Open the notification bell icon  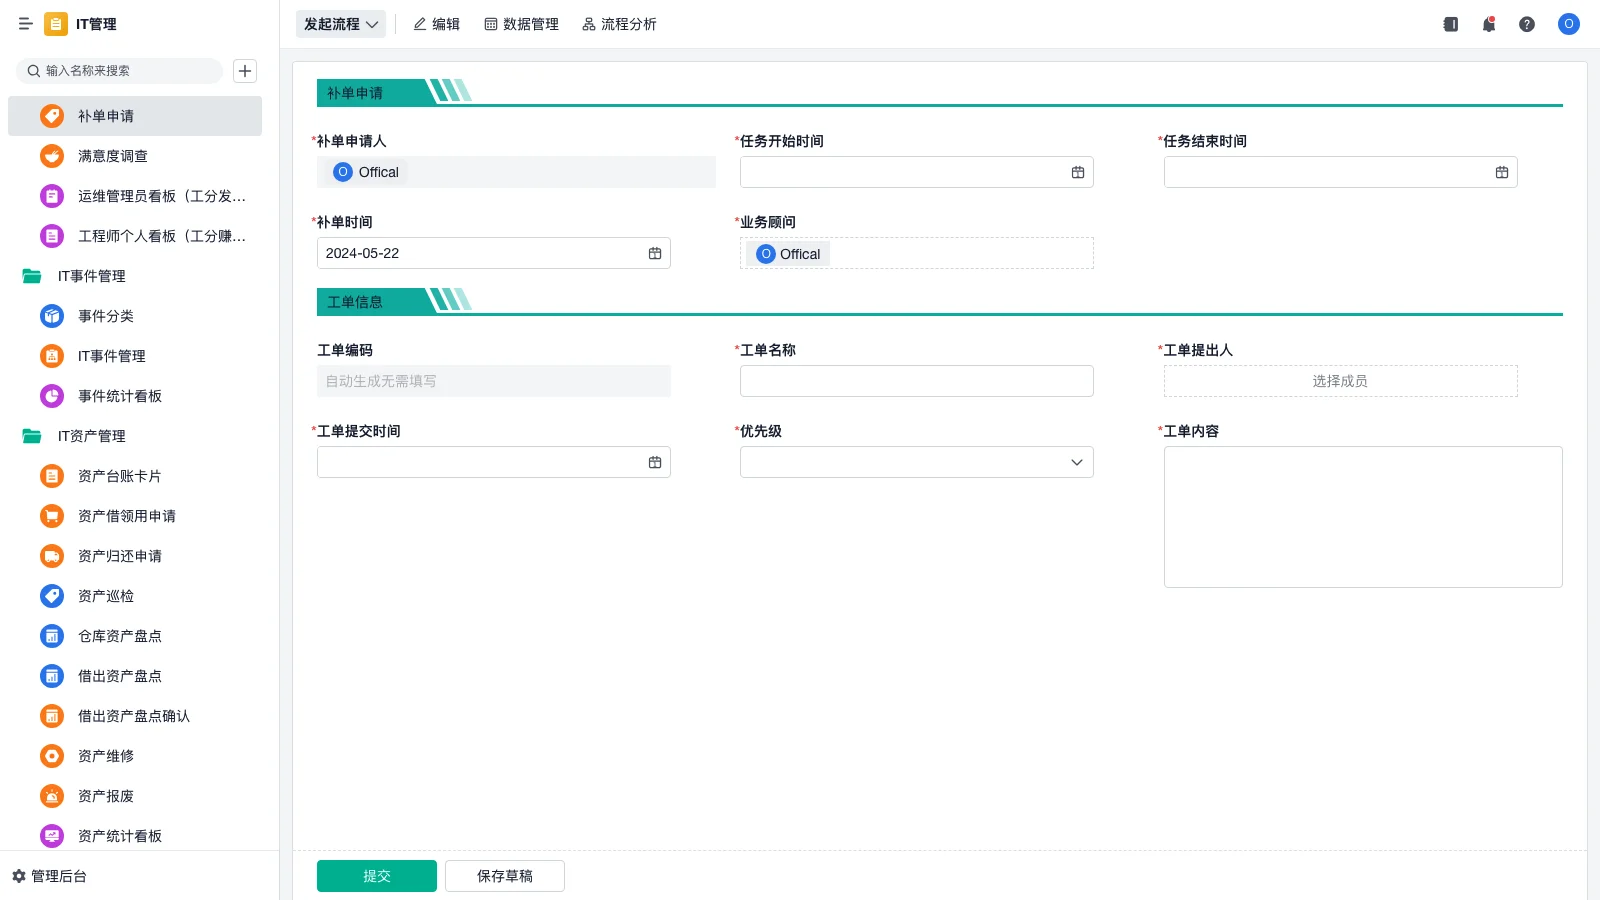coord(1489,24)
